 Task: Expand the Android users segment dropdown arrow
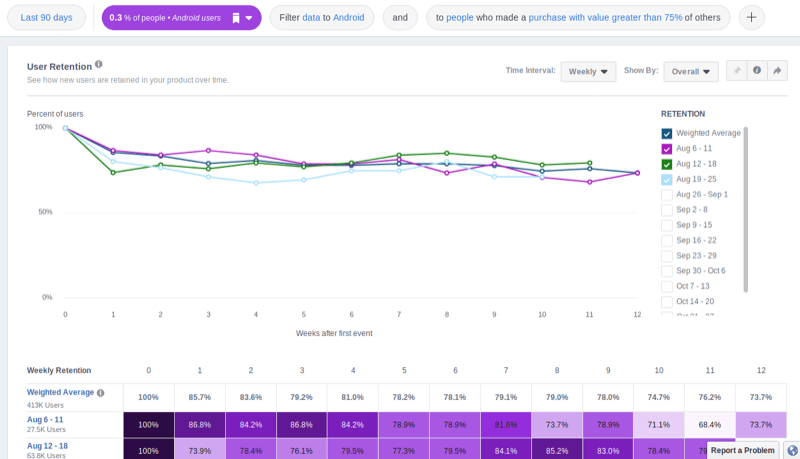click(249, 18)
